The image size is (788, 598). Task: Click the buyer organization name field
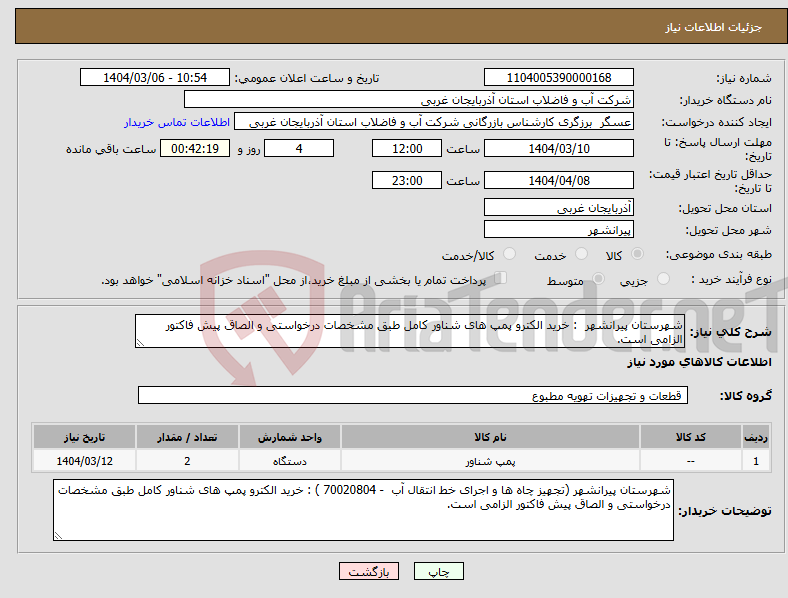point(409,99)
